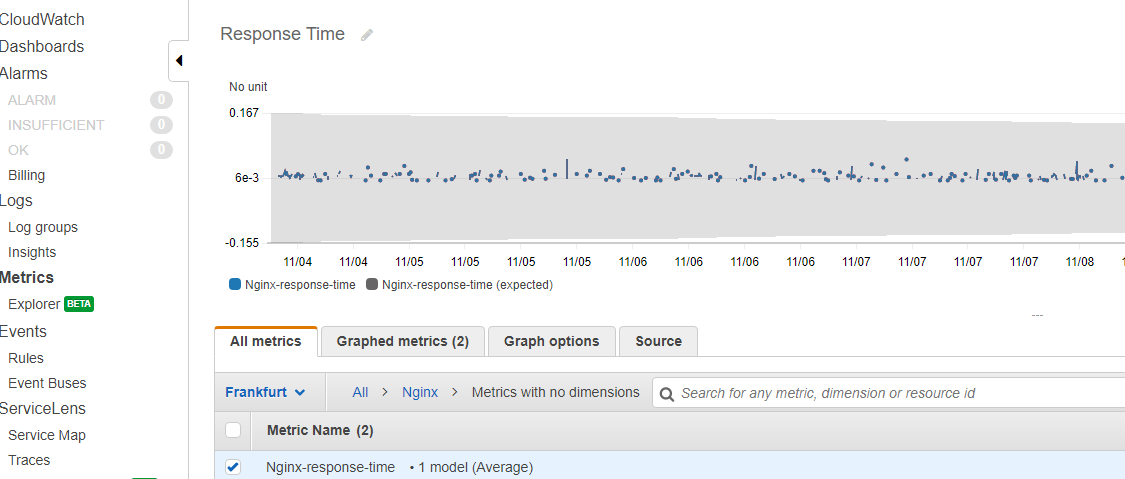Click the search magnifier icon
1125x479 pixels.
point(667,394)
